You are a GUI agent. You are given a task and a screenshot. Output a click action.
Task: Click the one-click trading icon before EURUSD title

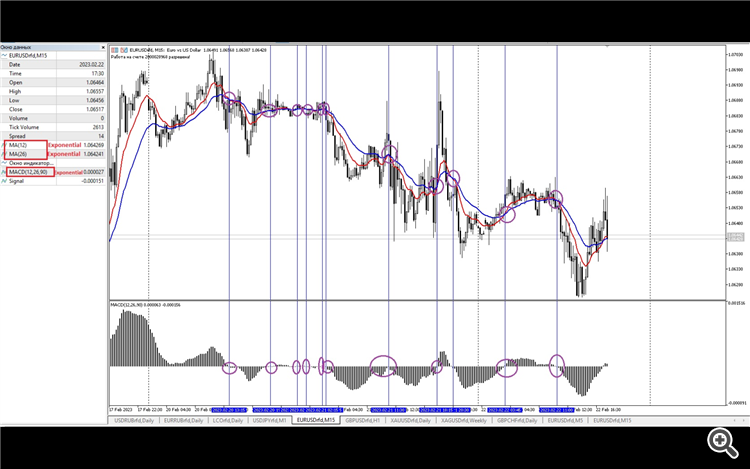115,50
